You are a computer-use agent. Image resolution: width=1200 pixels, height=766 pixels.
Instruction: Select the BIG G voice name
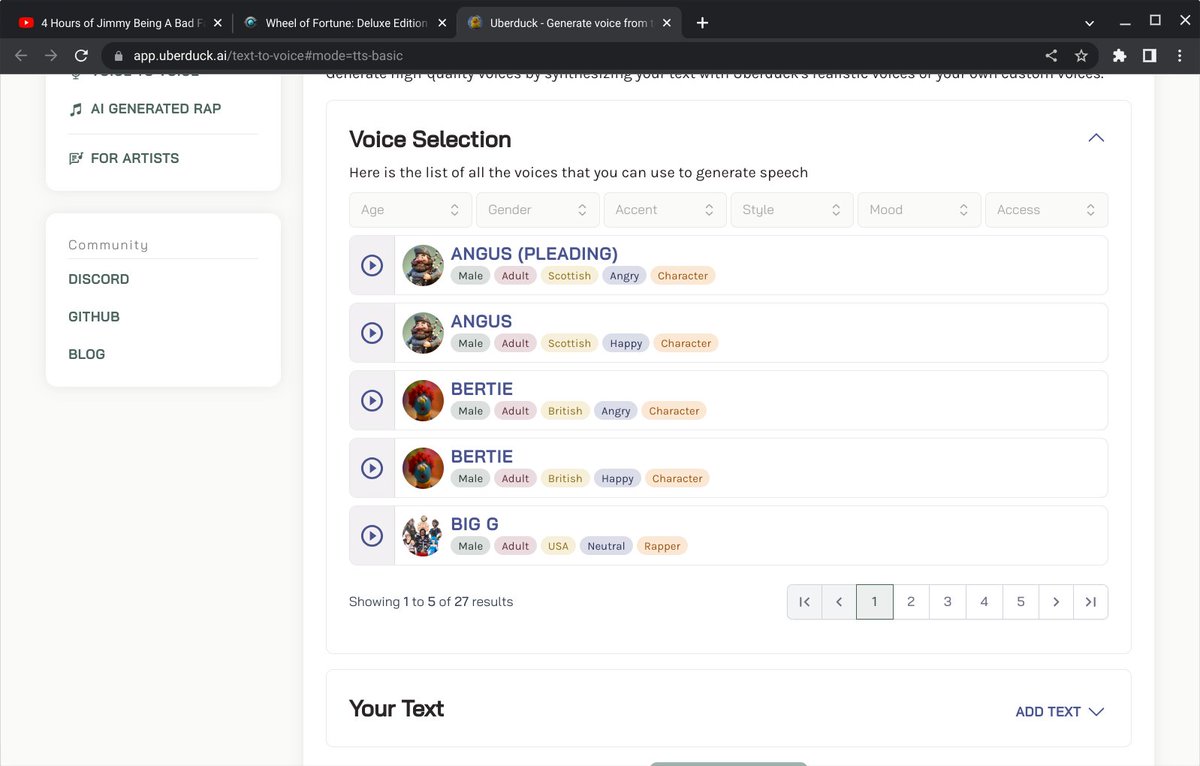475,524
